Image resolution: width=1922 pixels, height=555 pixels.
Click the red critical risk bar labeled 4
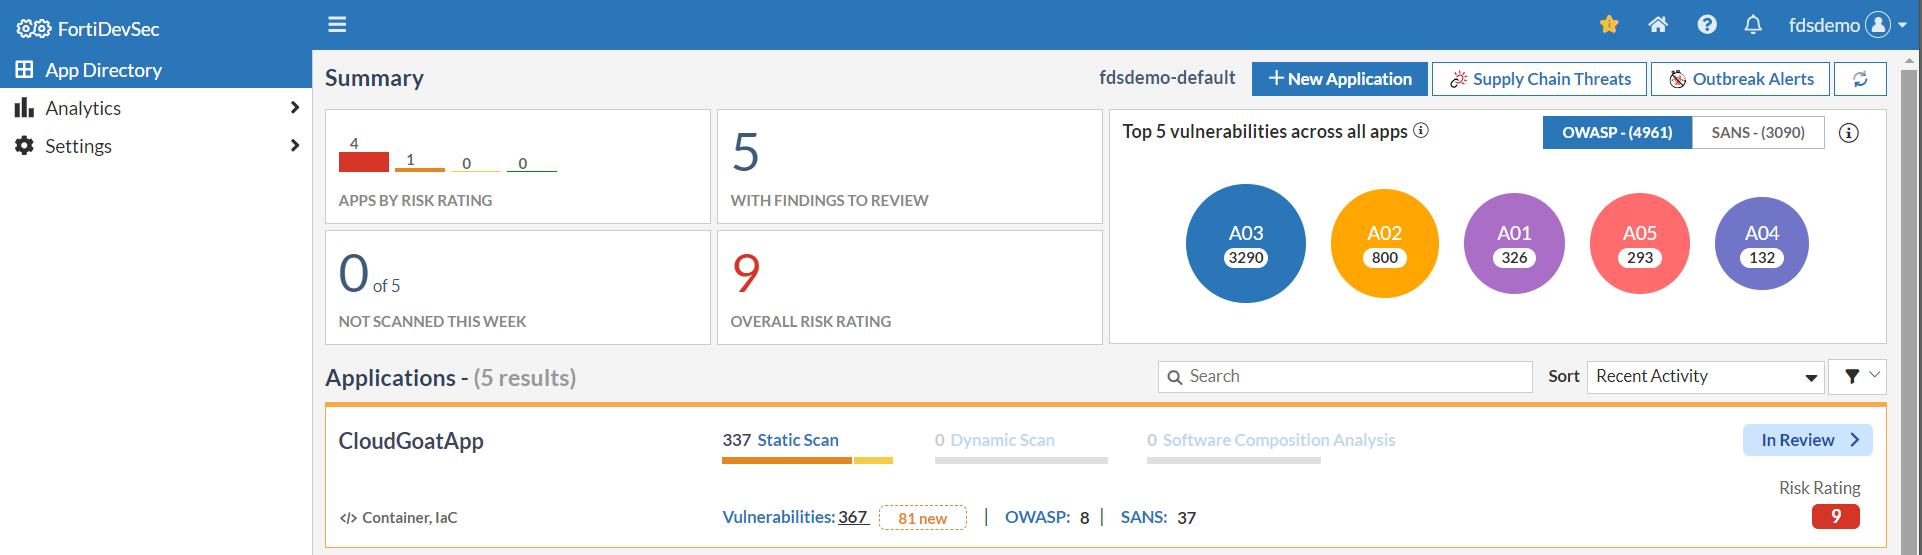364,161
